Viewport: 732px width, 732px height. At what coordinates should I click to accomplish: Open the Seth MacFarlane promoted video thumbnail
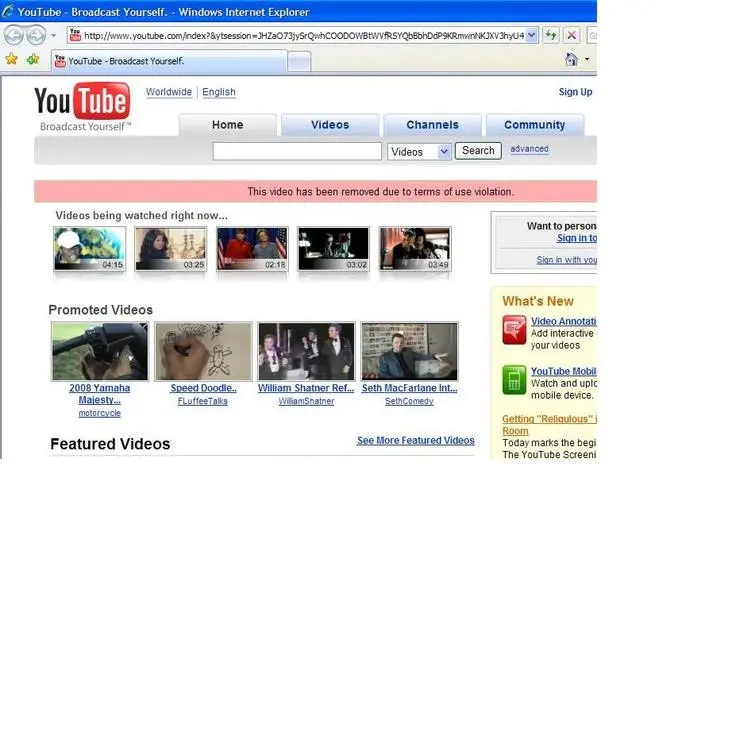pyautogui.click(x=409, y=351)
